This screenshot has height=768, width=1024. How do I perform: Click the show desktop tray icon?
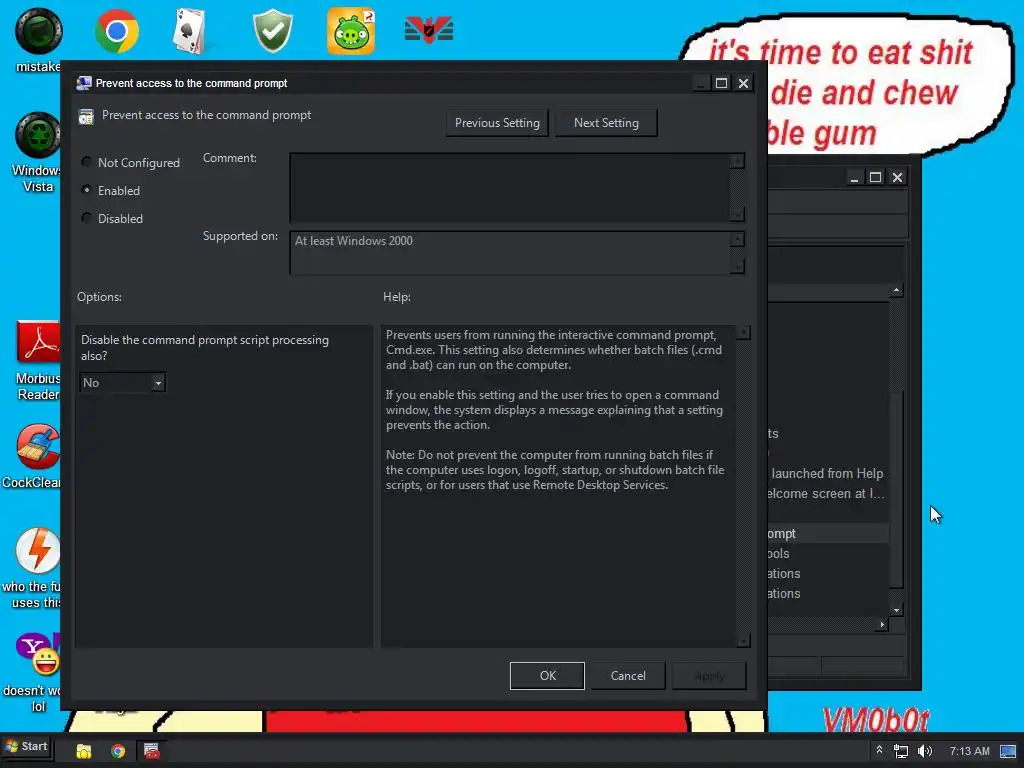point(1008,751)
